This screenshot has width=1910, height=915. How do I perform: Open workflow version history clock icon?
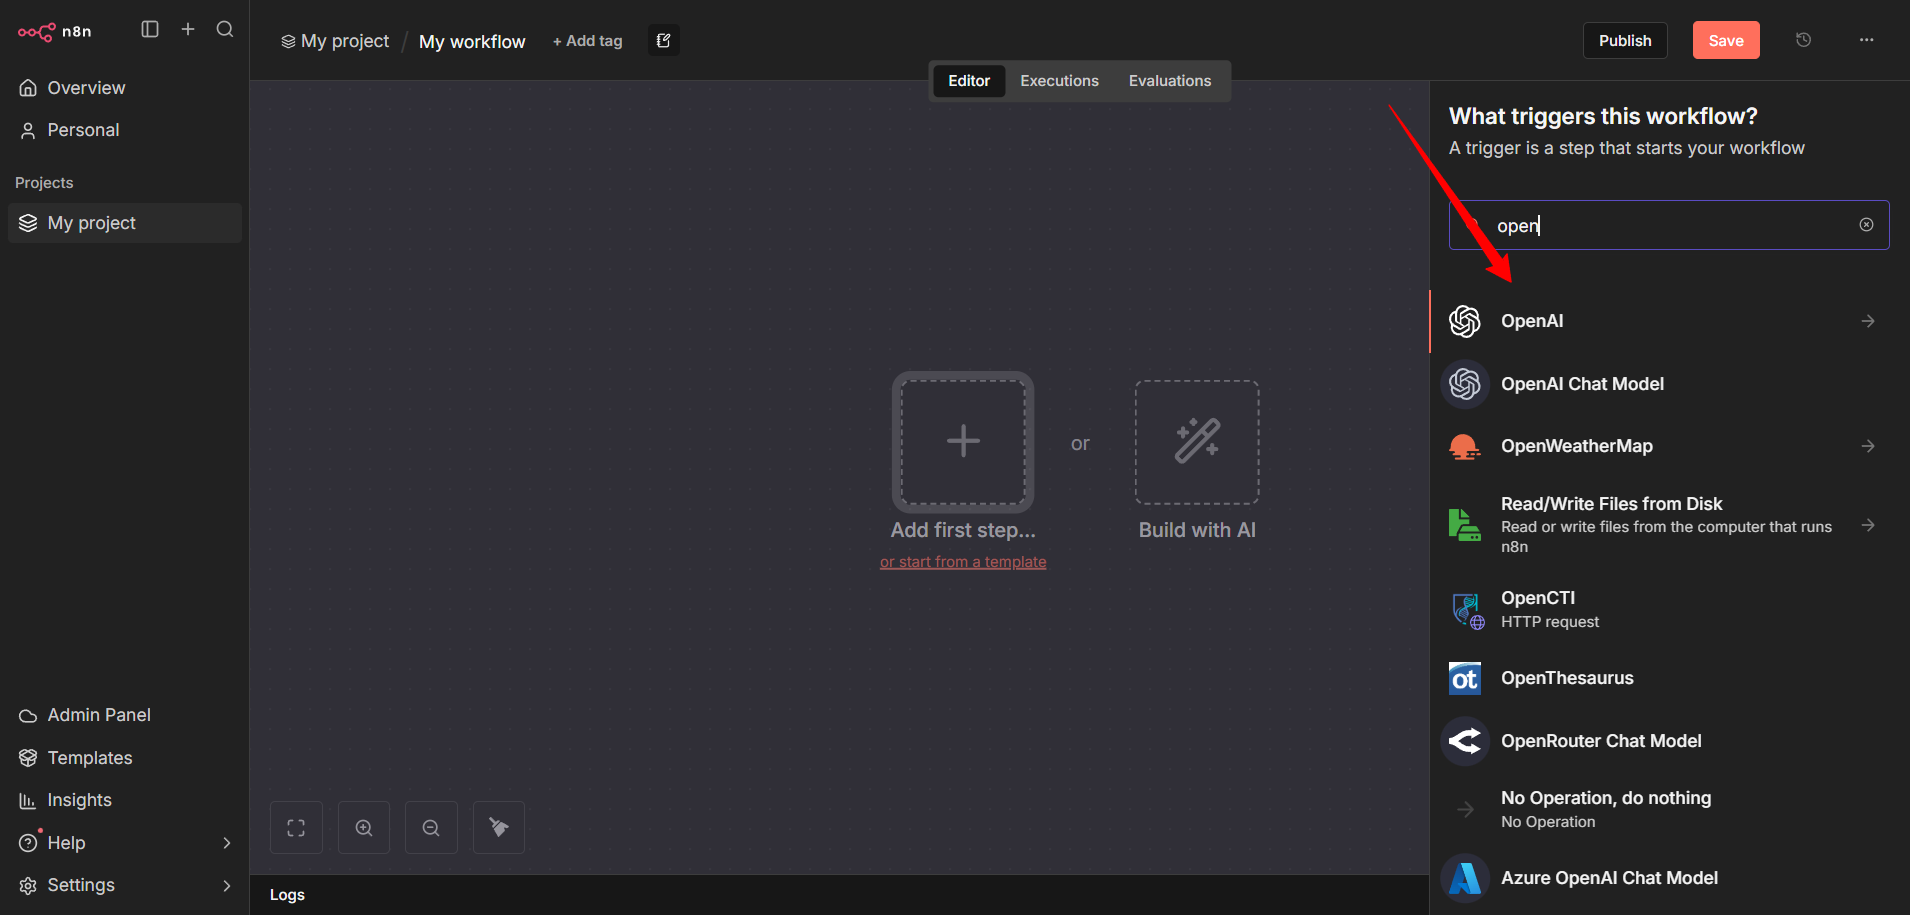(x=1803, y=40)
